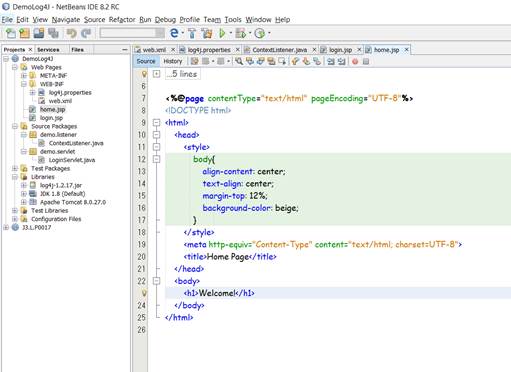Collapse the body{ fold on line 12

(x=156, y=159)
